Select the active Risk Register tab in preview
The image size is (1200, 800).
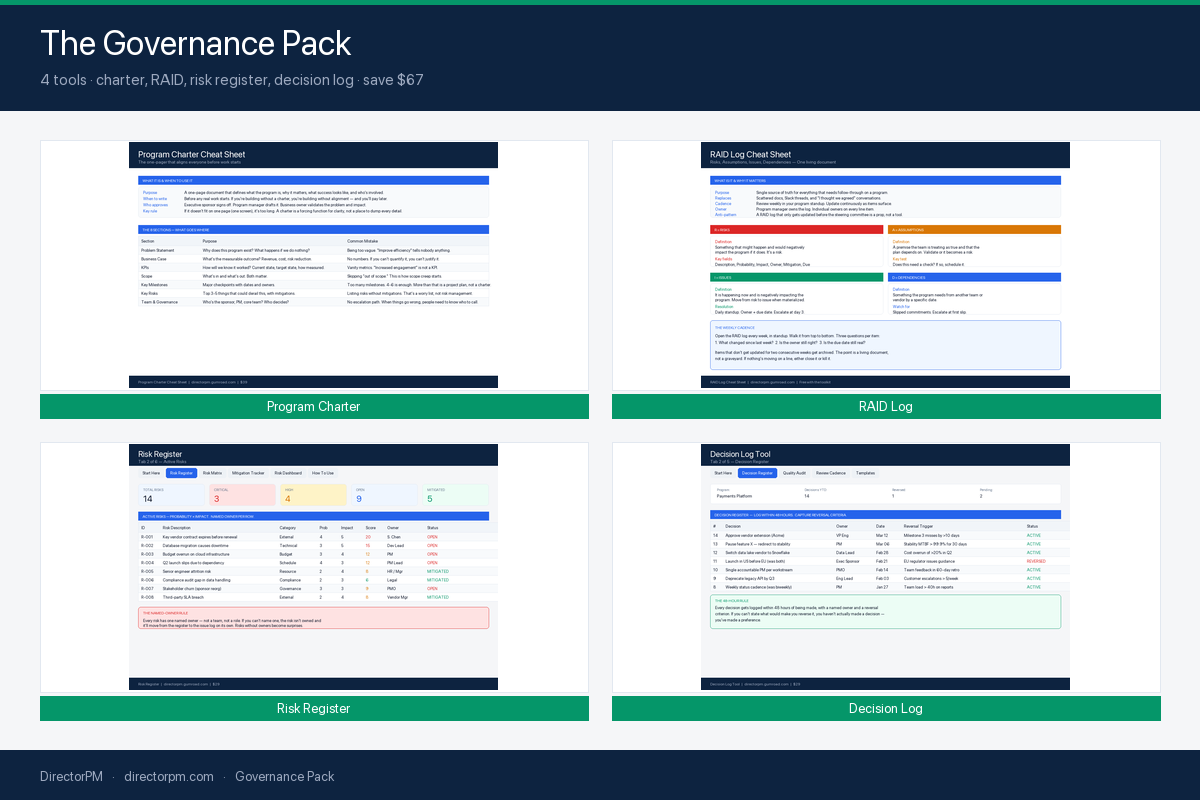[x=181, y=473]
